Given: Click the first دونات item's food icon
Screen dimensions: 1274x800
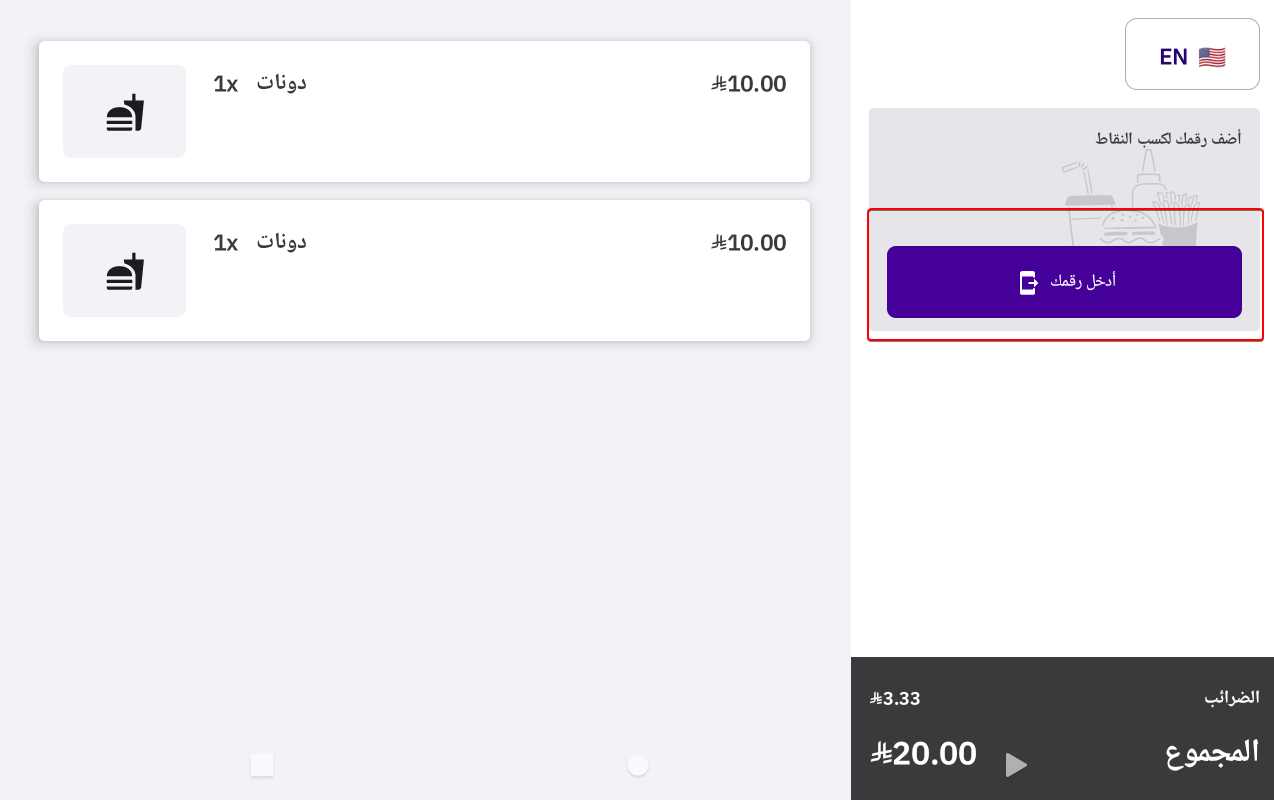Looking at the screenshot, I should 125,112.
